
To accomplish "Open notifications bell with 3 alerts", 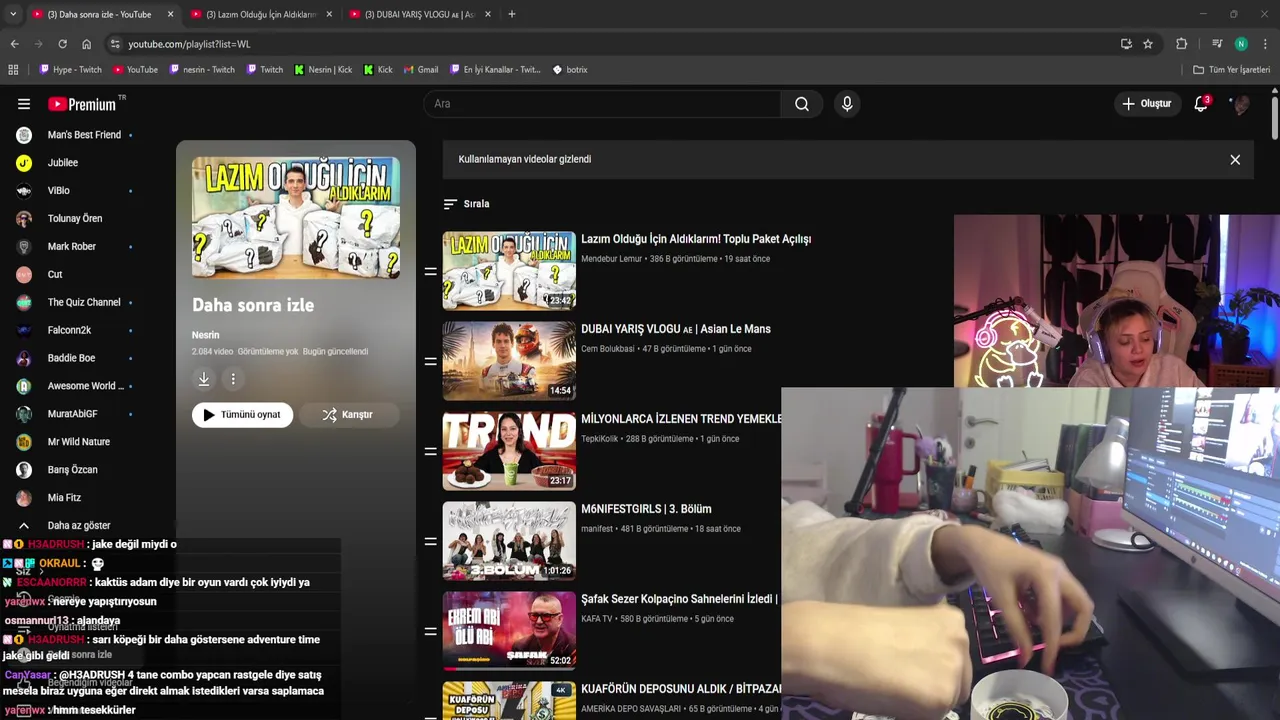I will coord(1201,104).
